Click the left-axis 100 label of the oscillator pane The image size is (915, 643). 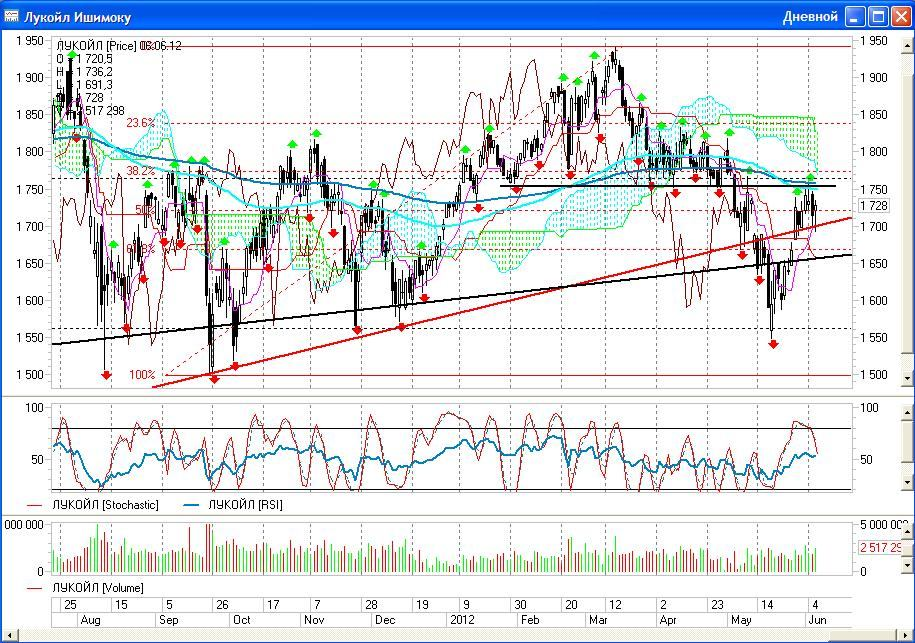click(x=34, y=407)
